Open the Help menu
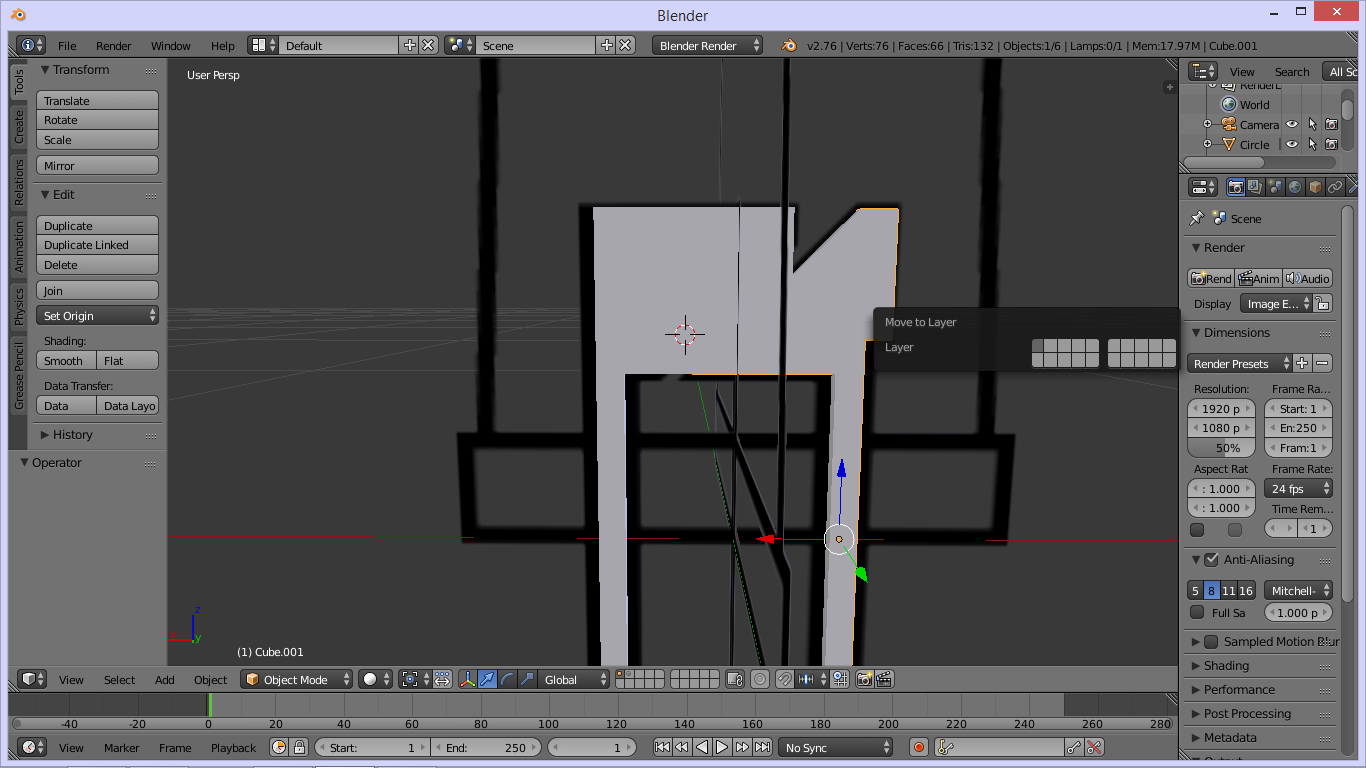The image size is (1366, 768). click(223, 46)
